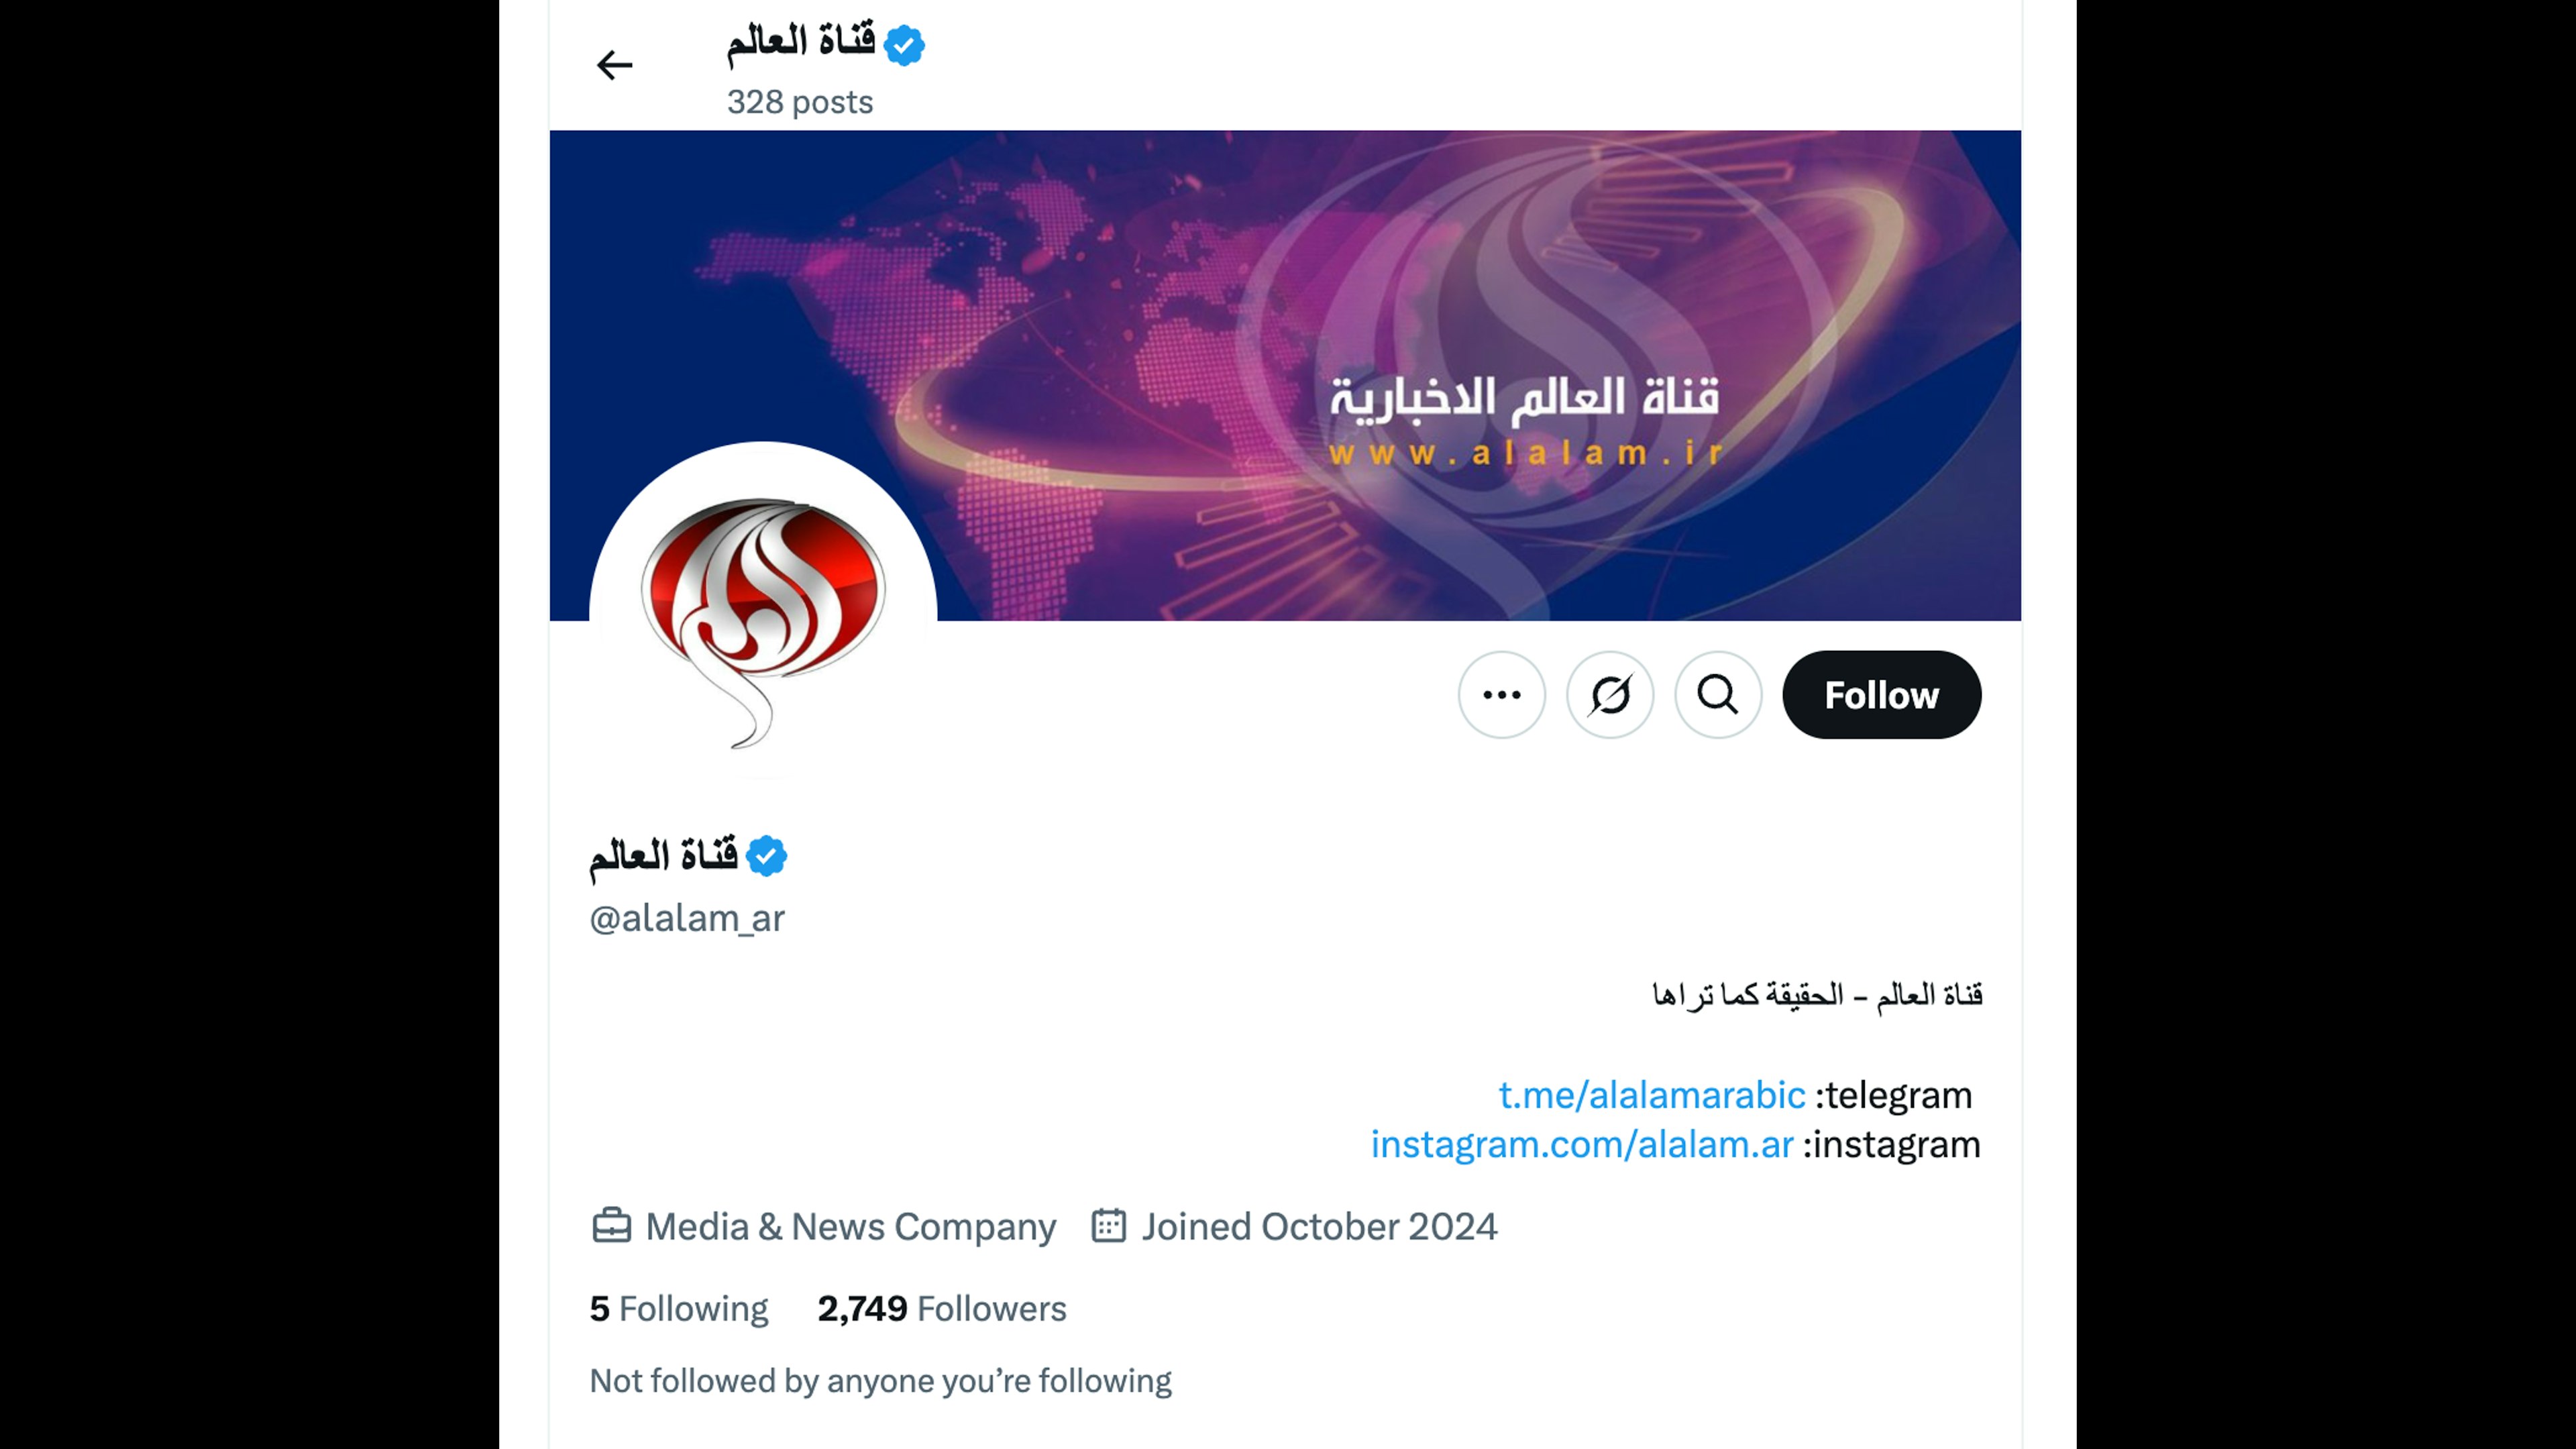The height and width of the screenshot is (1449, 2576).
Task: Click the 328 posts count in header
Action: (x=800, y=102)
